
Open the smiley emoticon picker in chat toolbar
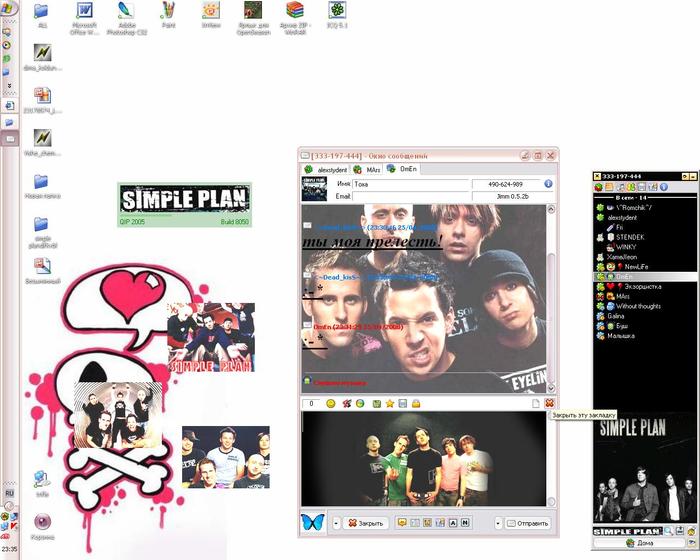pos(331,404)
